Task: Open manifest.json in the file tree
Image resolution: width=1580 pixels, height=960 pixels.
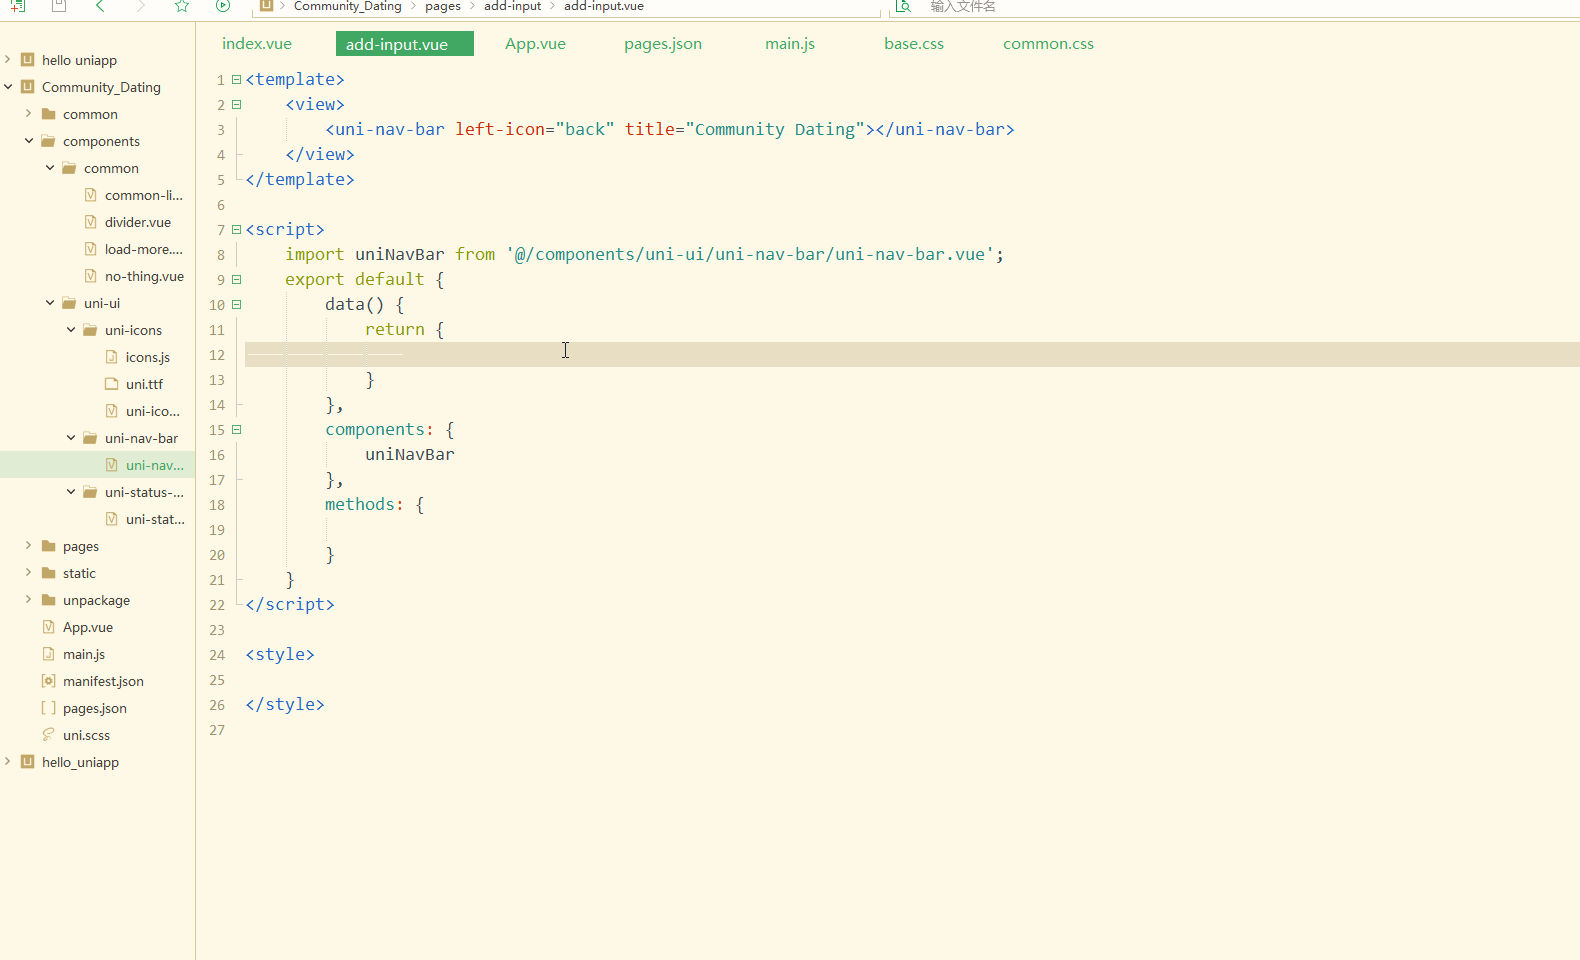Action: point(103,681)
